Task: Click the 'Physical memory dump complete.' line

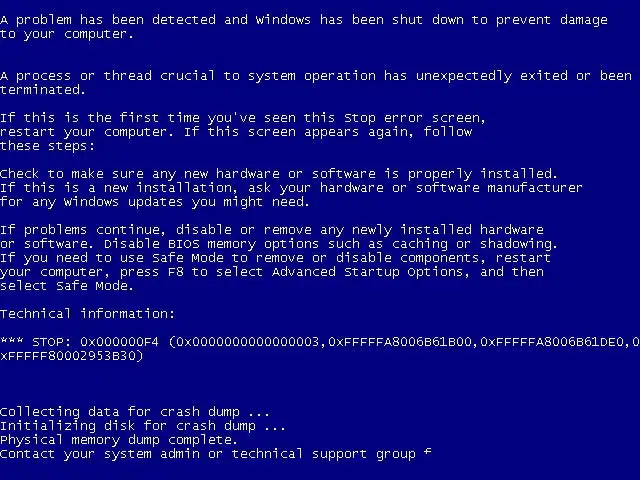Action: coord(119,440)
